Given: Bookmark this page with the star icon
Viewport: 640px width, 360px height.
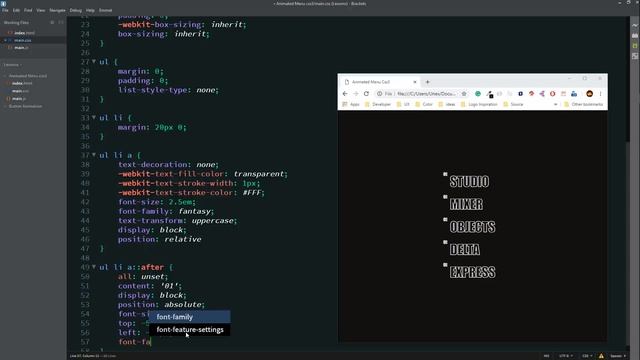Looking at the screenshot, I should coord(464,94).
